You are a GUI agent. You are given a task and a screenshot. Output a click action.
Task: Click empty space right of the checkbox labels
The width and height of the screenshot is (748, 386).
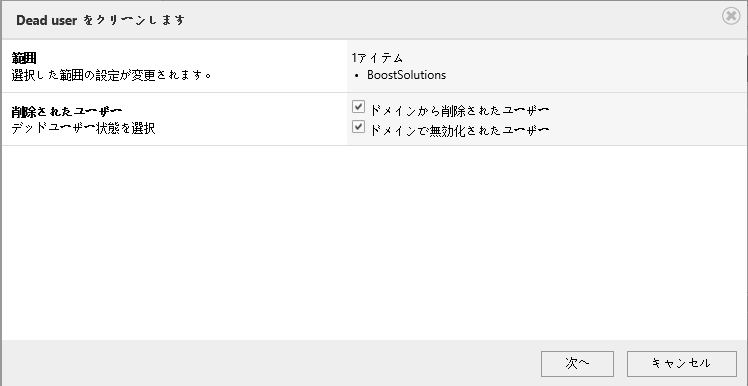[648, 119]
